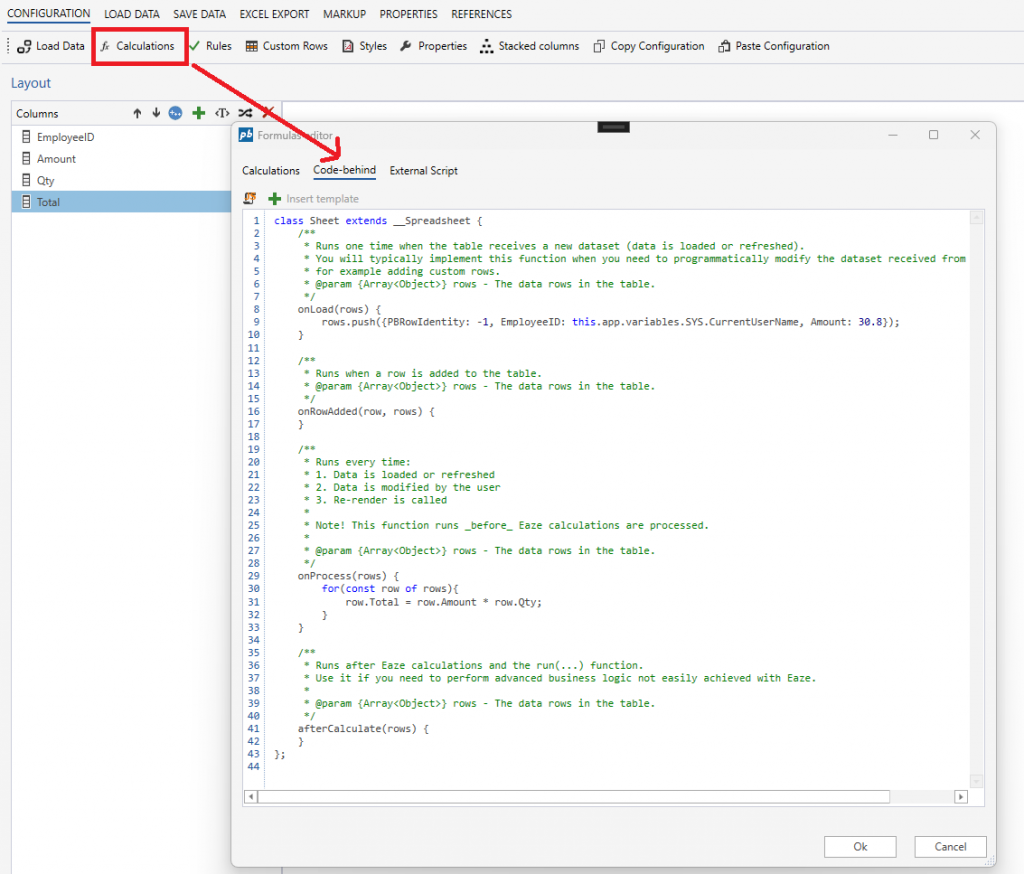Open Properties with the wrench icon
The image size is (1024, 874).
pyautogui.click(x=434, y=46)
